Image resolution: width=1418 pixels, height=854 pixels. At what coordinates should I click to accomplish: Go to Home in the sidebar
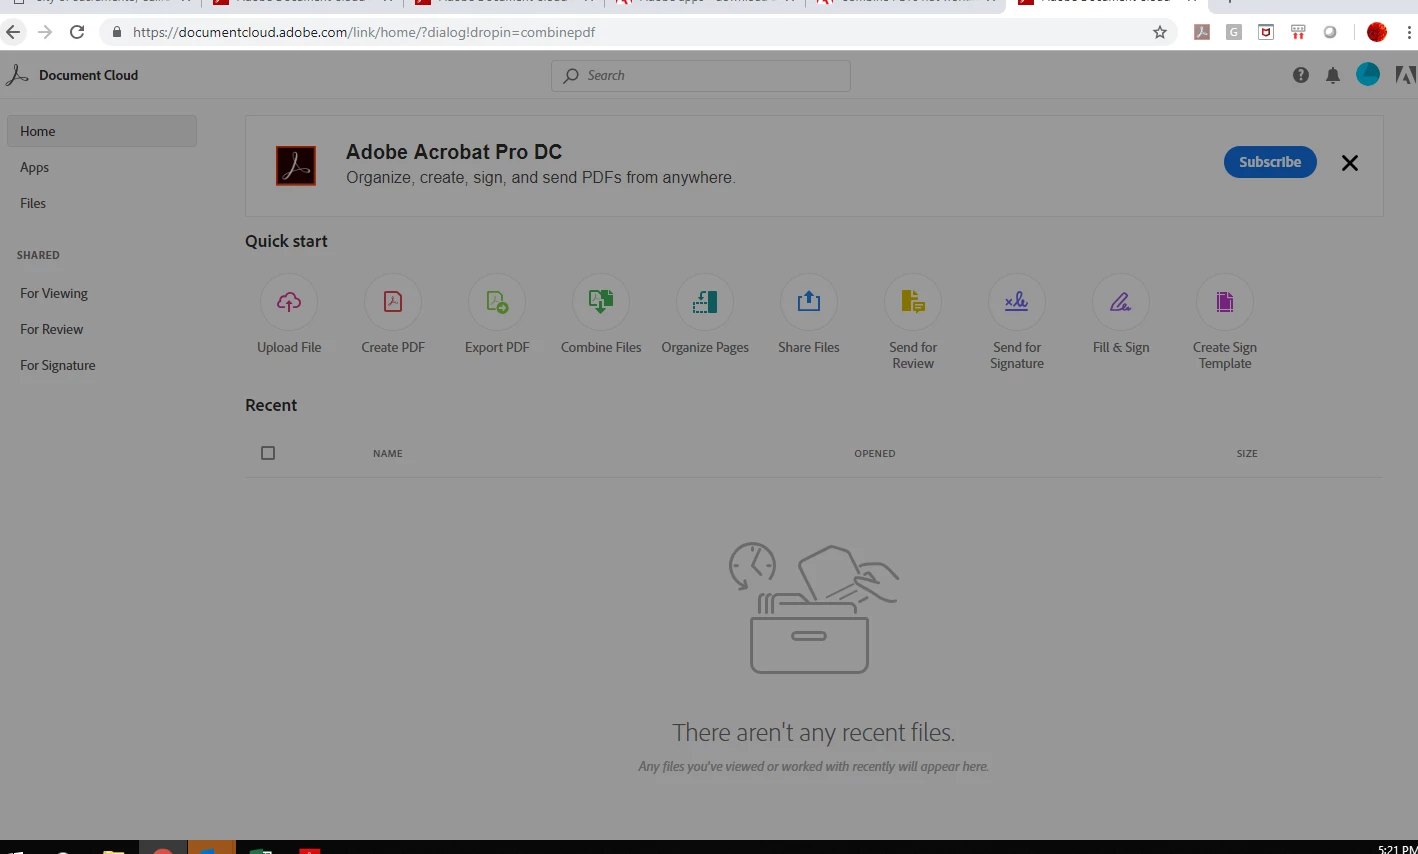pos(102,131)
